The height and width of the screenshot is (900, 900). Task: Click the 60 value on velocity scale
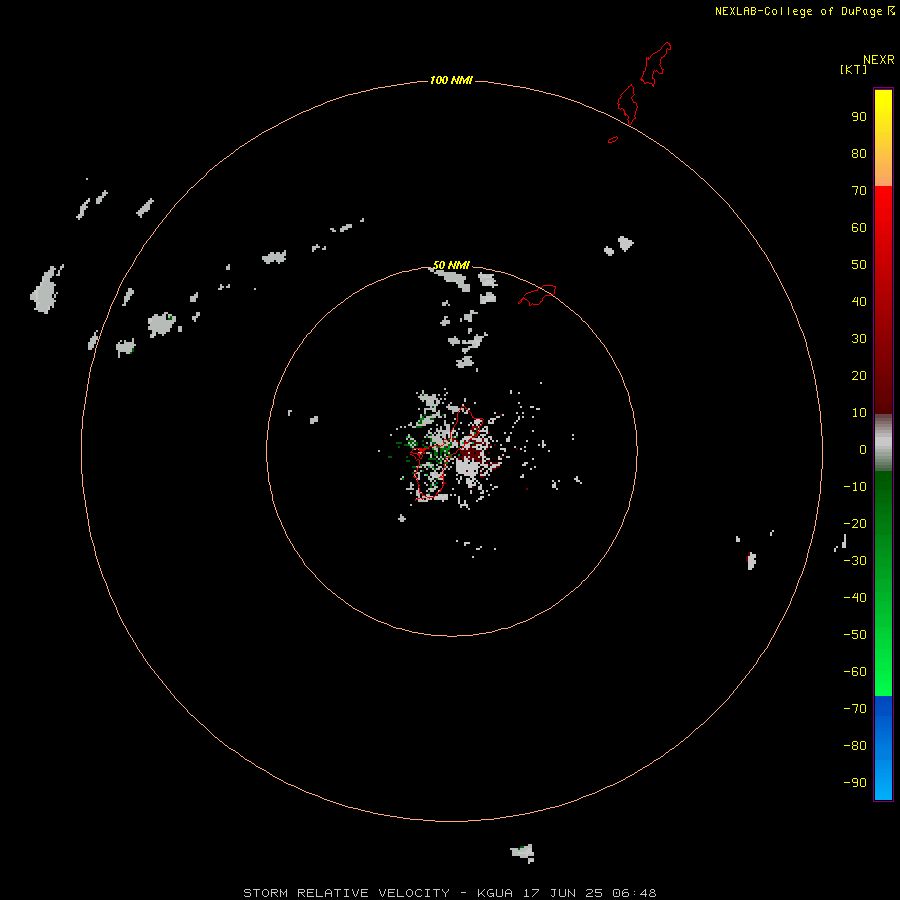[x=859, y=227]
